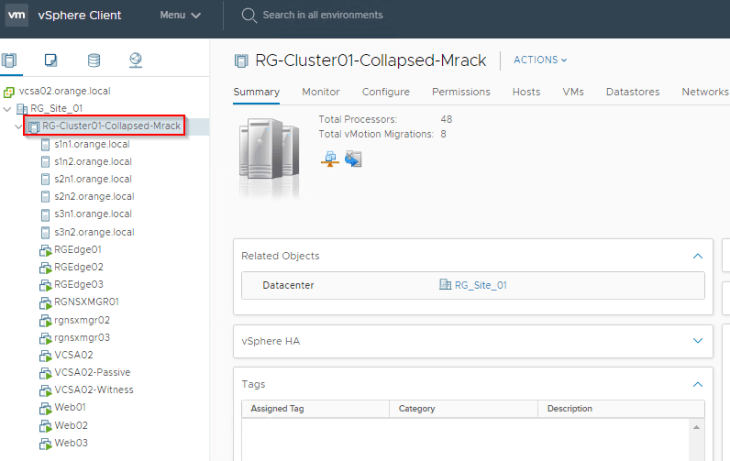This screenshot has height=461, width=730.
Task: Open the Networking view icon
Action: [x=135, y=60]
